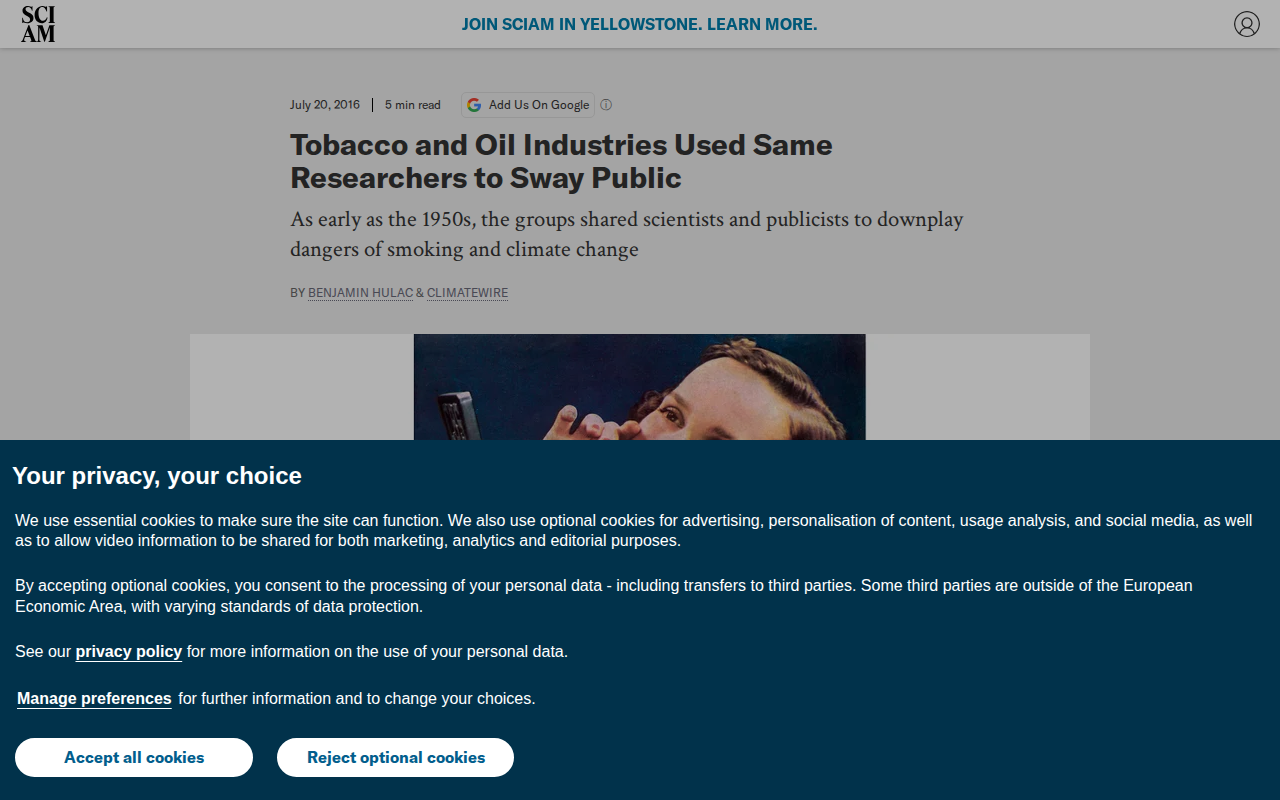Visit the ClimateWire author link
The image size is (1280, 800).
click(467, 293)
